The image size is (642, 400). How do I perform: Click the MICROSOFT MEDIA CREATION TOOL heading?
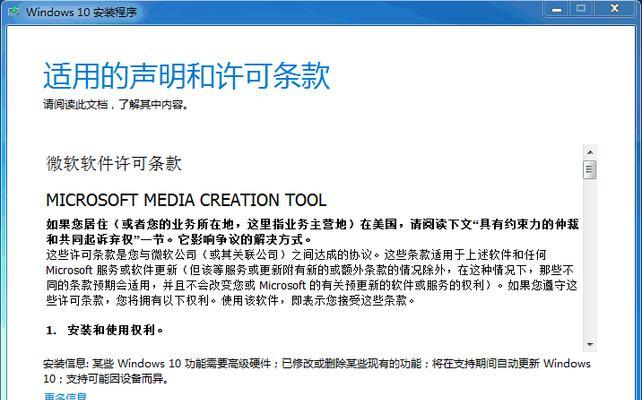pos(186,200)
